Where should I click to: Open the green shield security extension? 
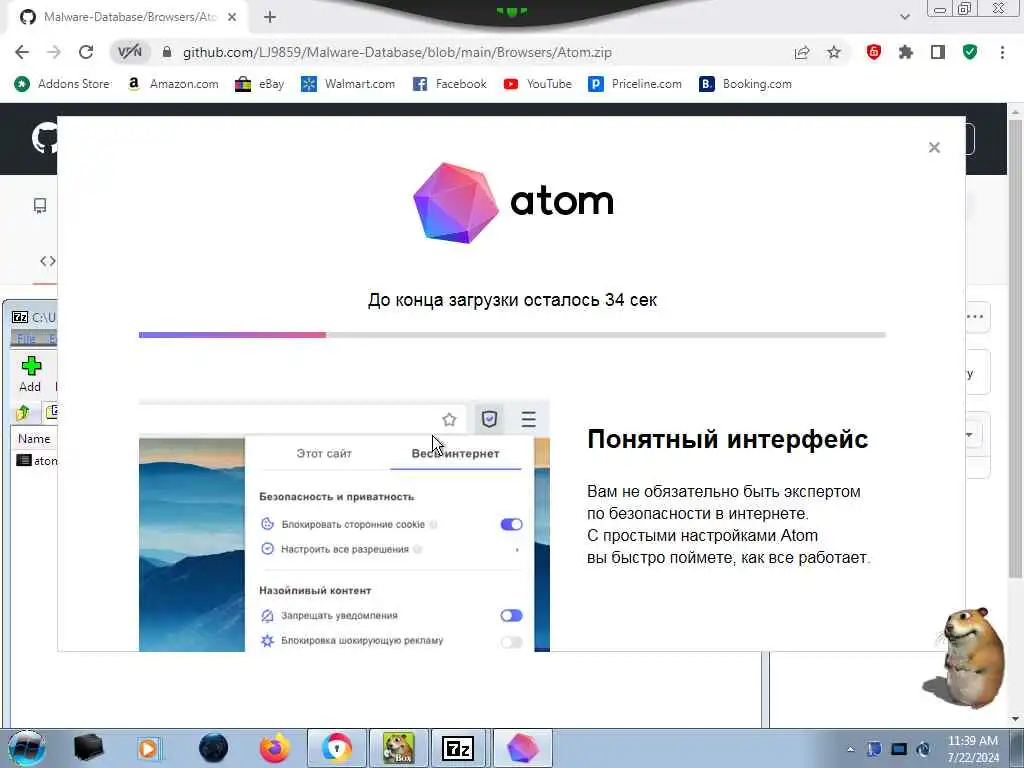pyautogui.click(x=970, y=52)
